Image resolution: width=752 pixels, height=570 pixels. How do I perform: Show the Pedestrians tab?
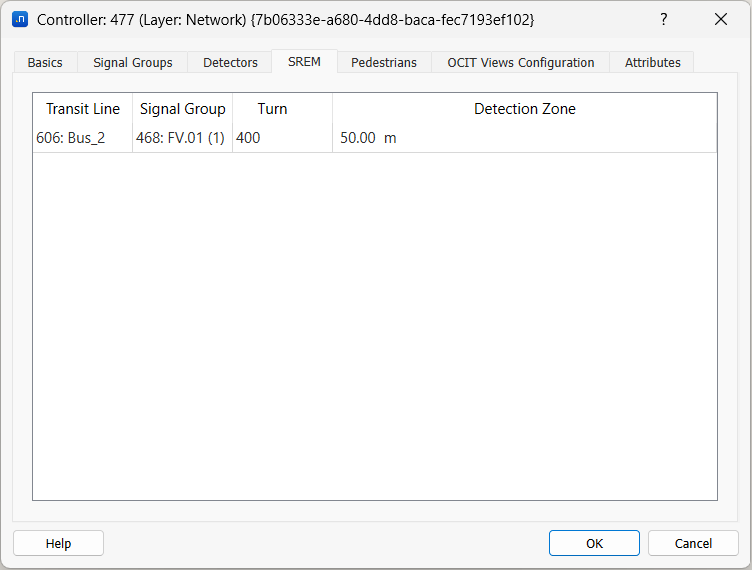tap(384, 62)
